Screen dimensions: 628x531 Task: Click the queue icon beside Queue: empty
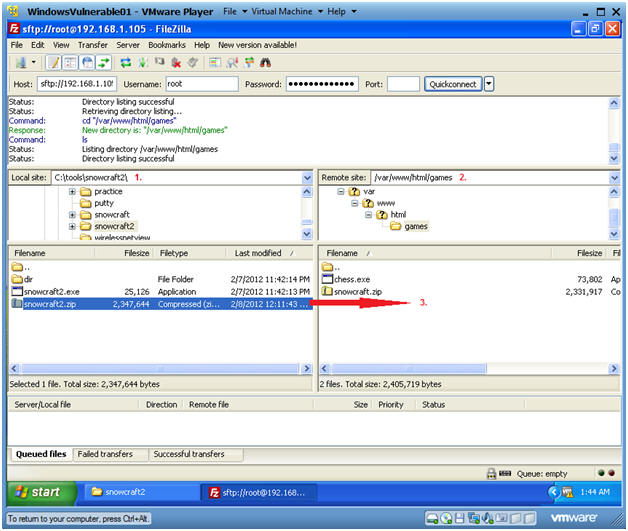[x=505, y=473]
